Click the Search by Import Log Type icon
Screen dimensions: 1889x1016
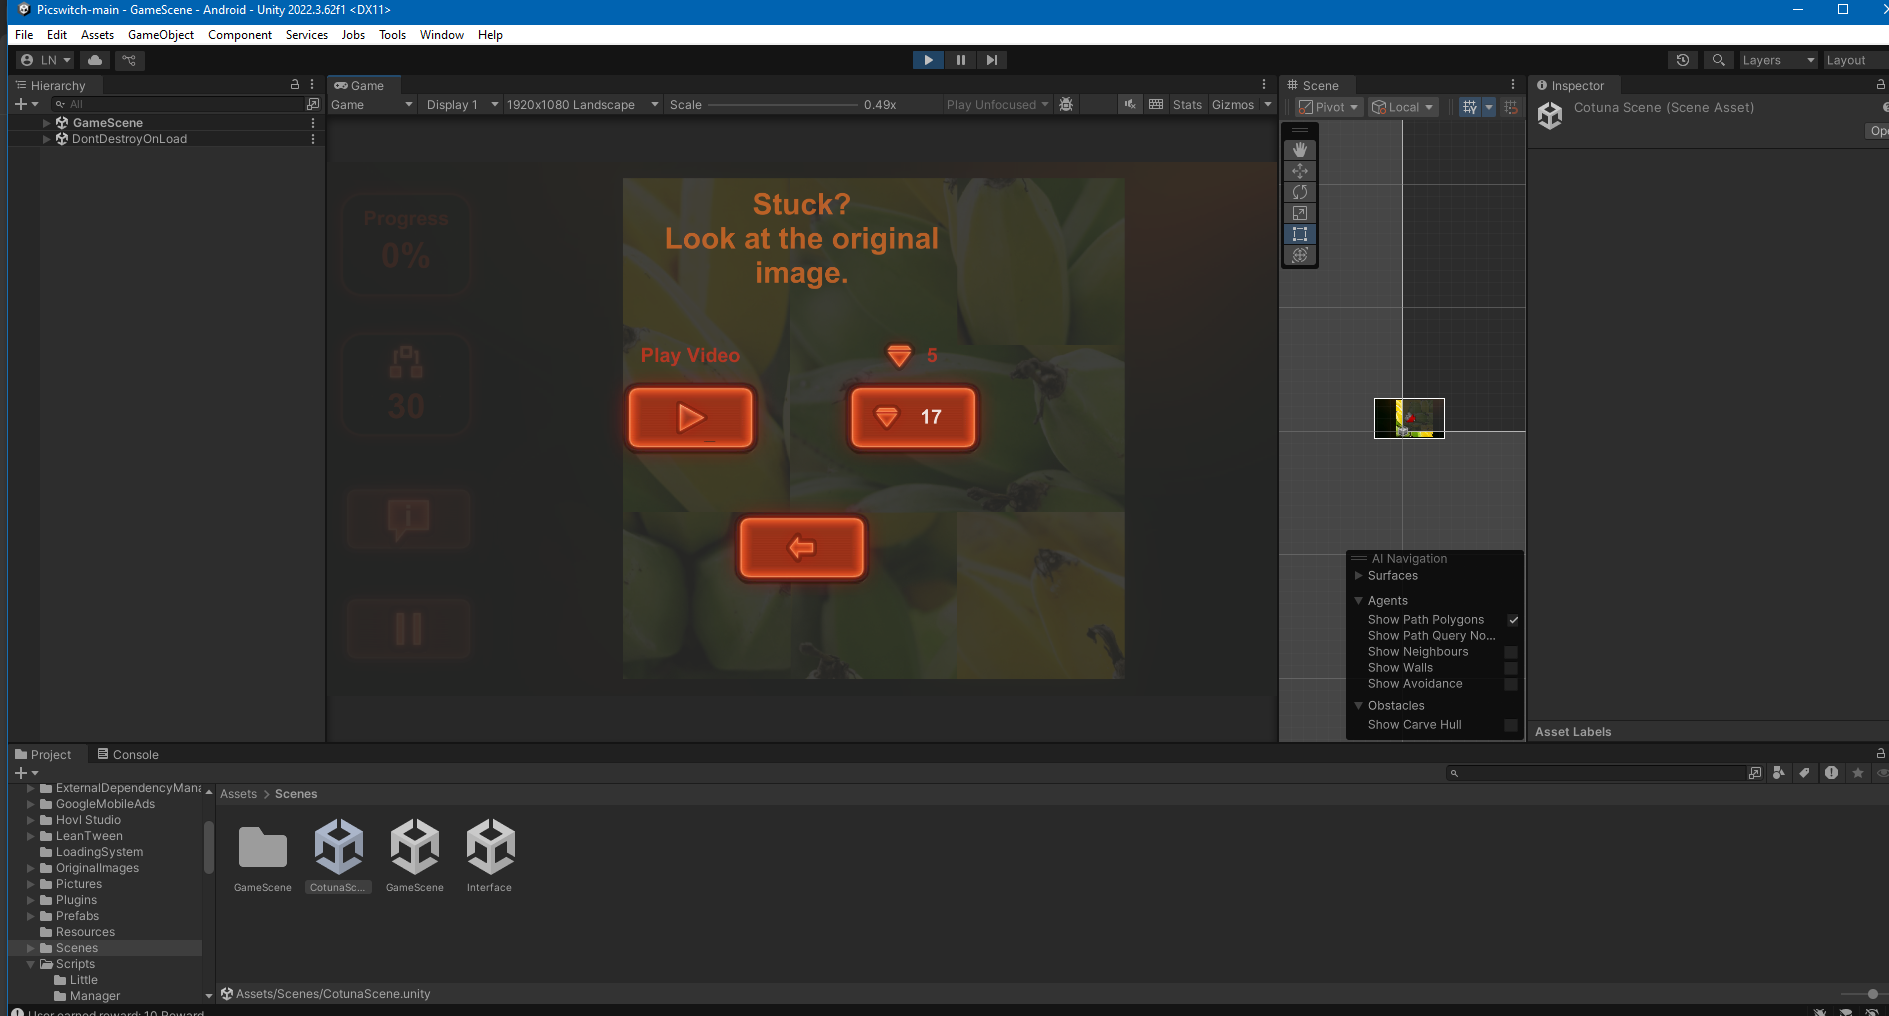(x=1831, y=773)
